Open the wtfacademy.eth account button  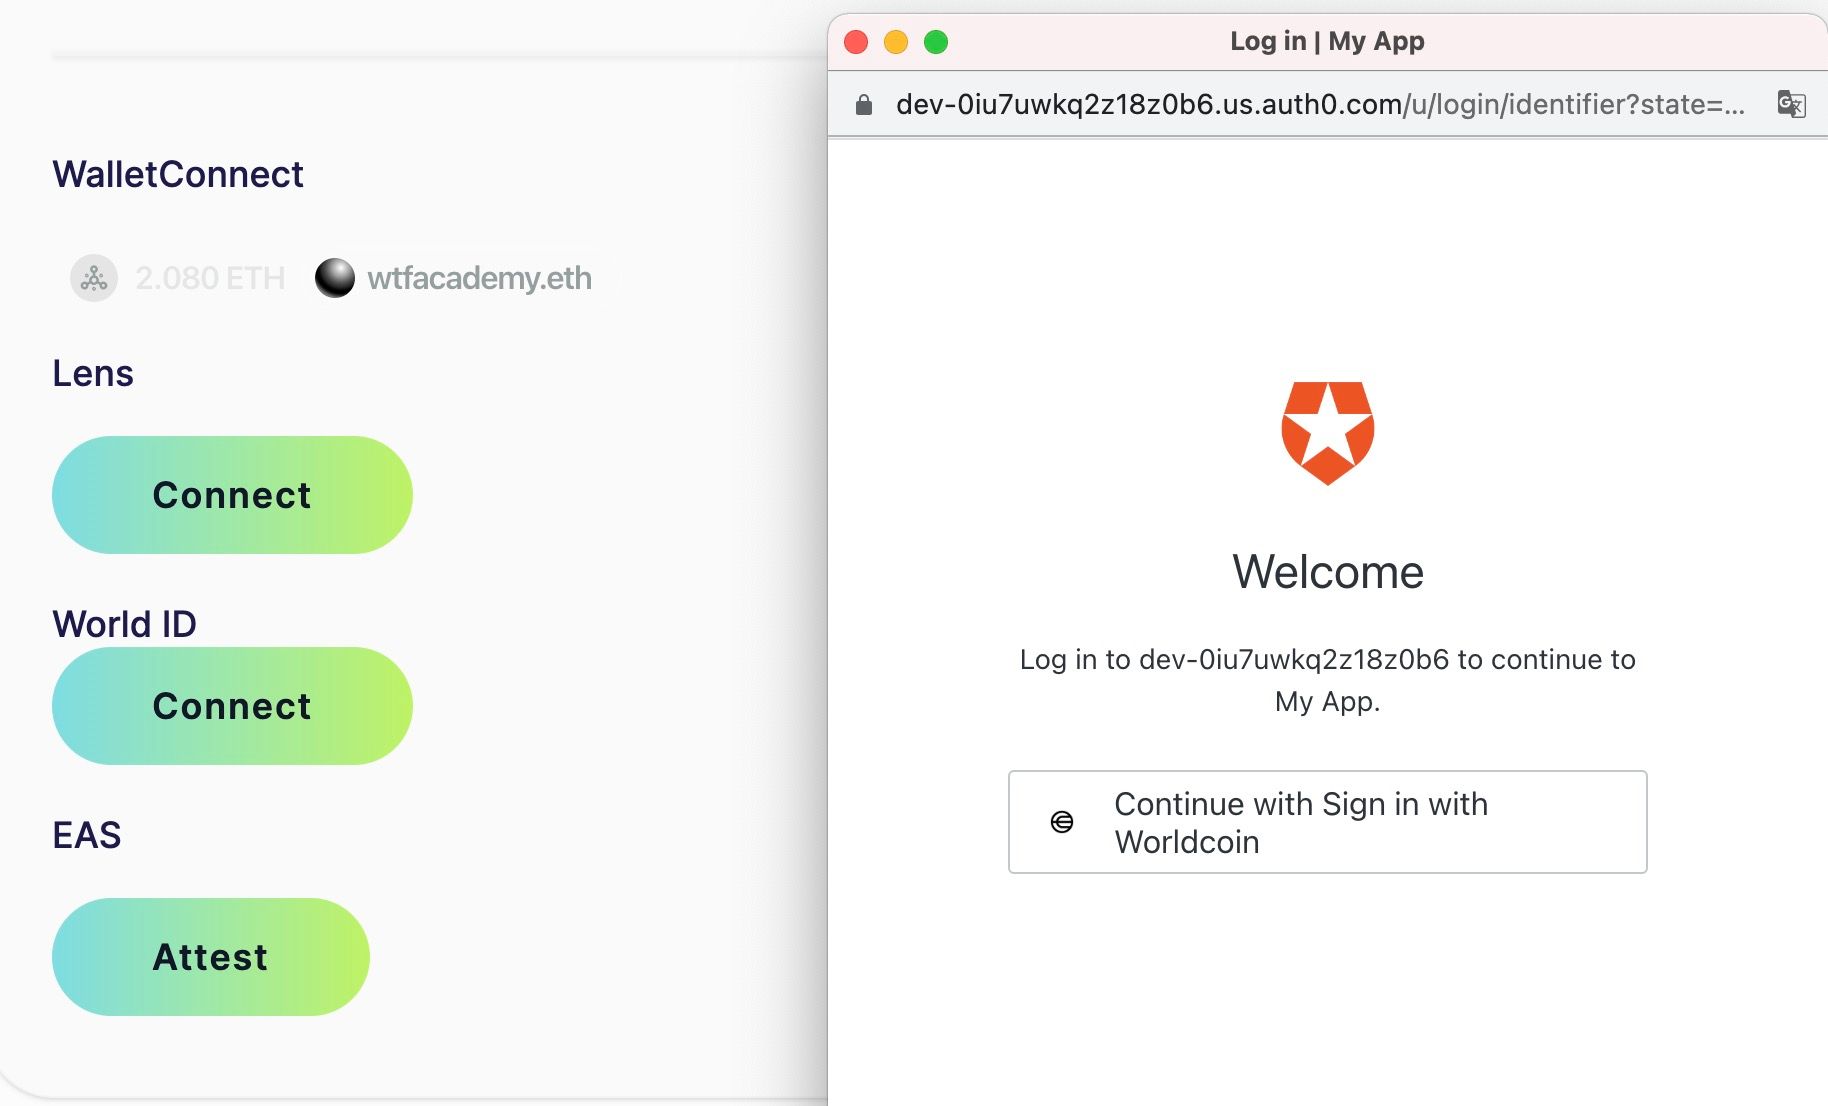click(x=455, y=278)
